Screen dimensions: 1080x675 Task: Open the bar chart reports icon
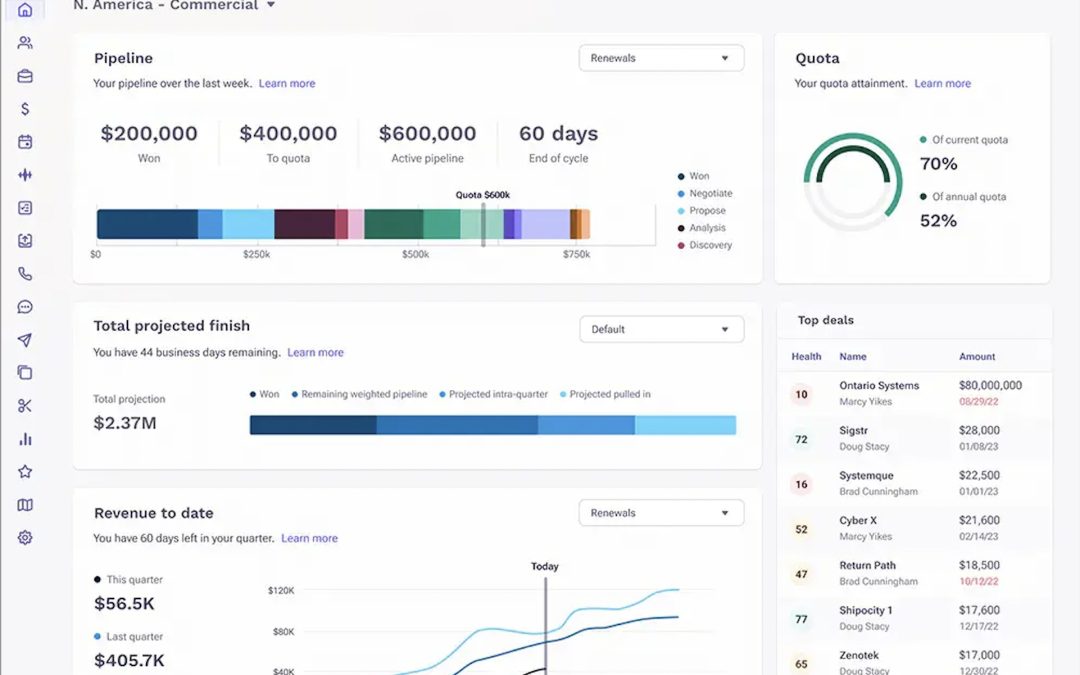(25, 439)
